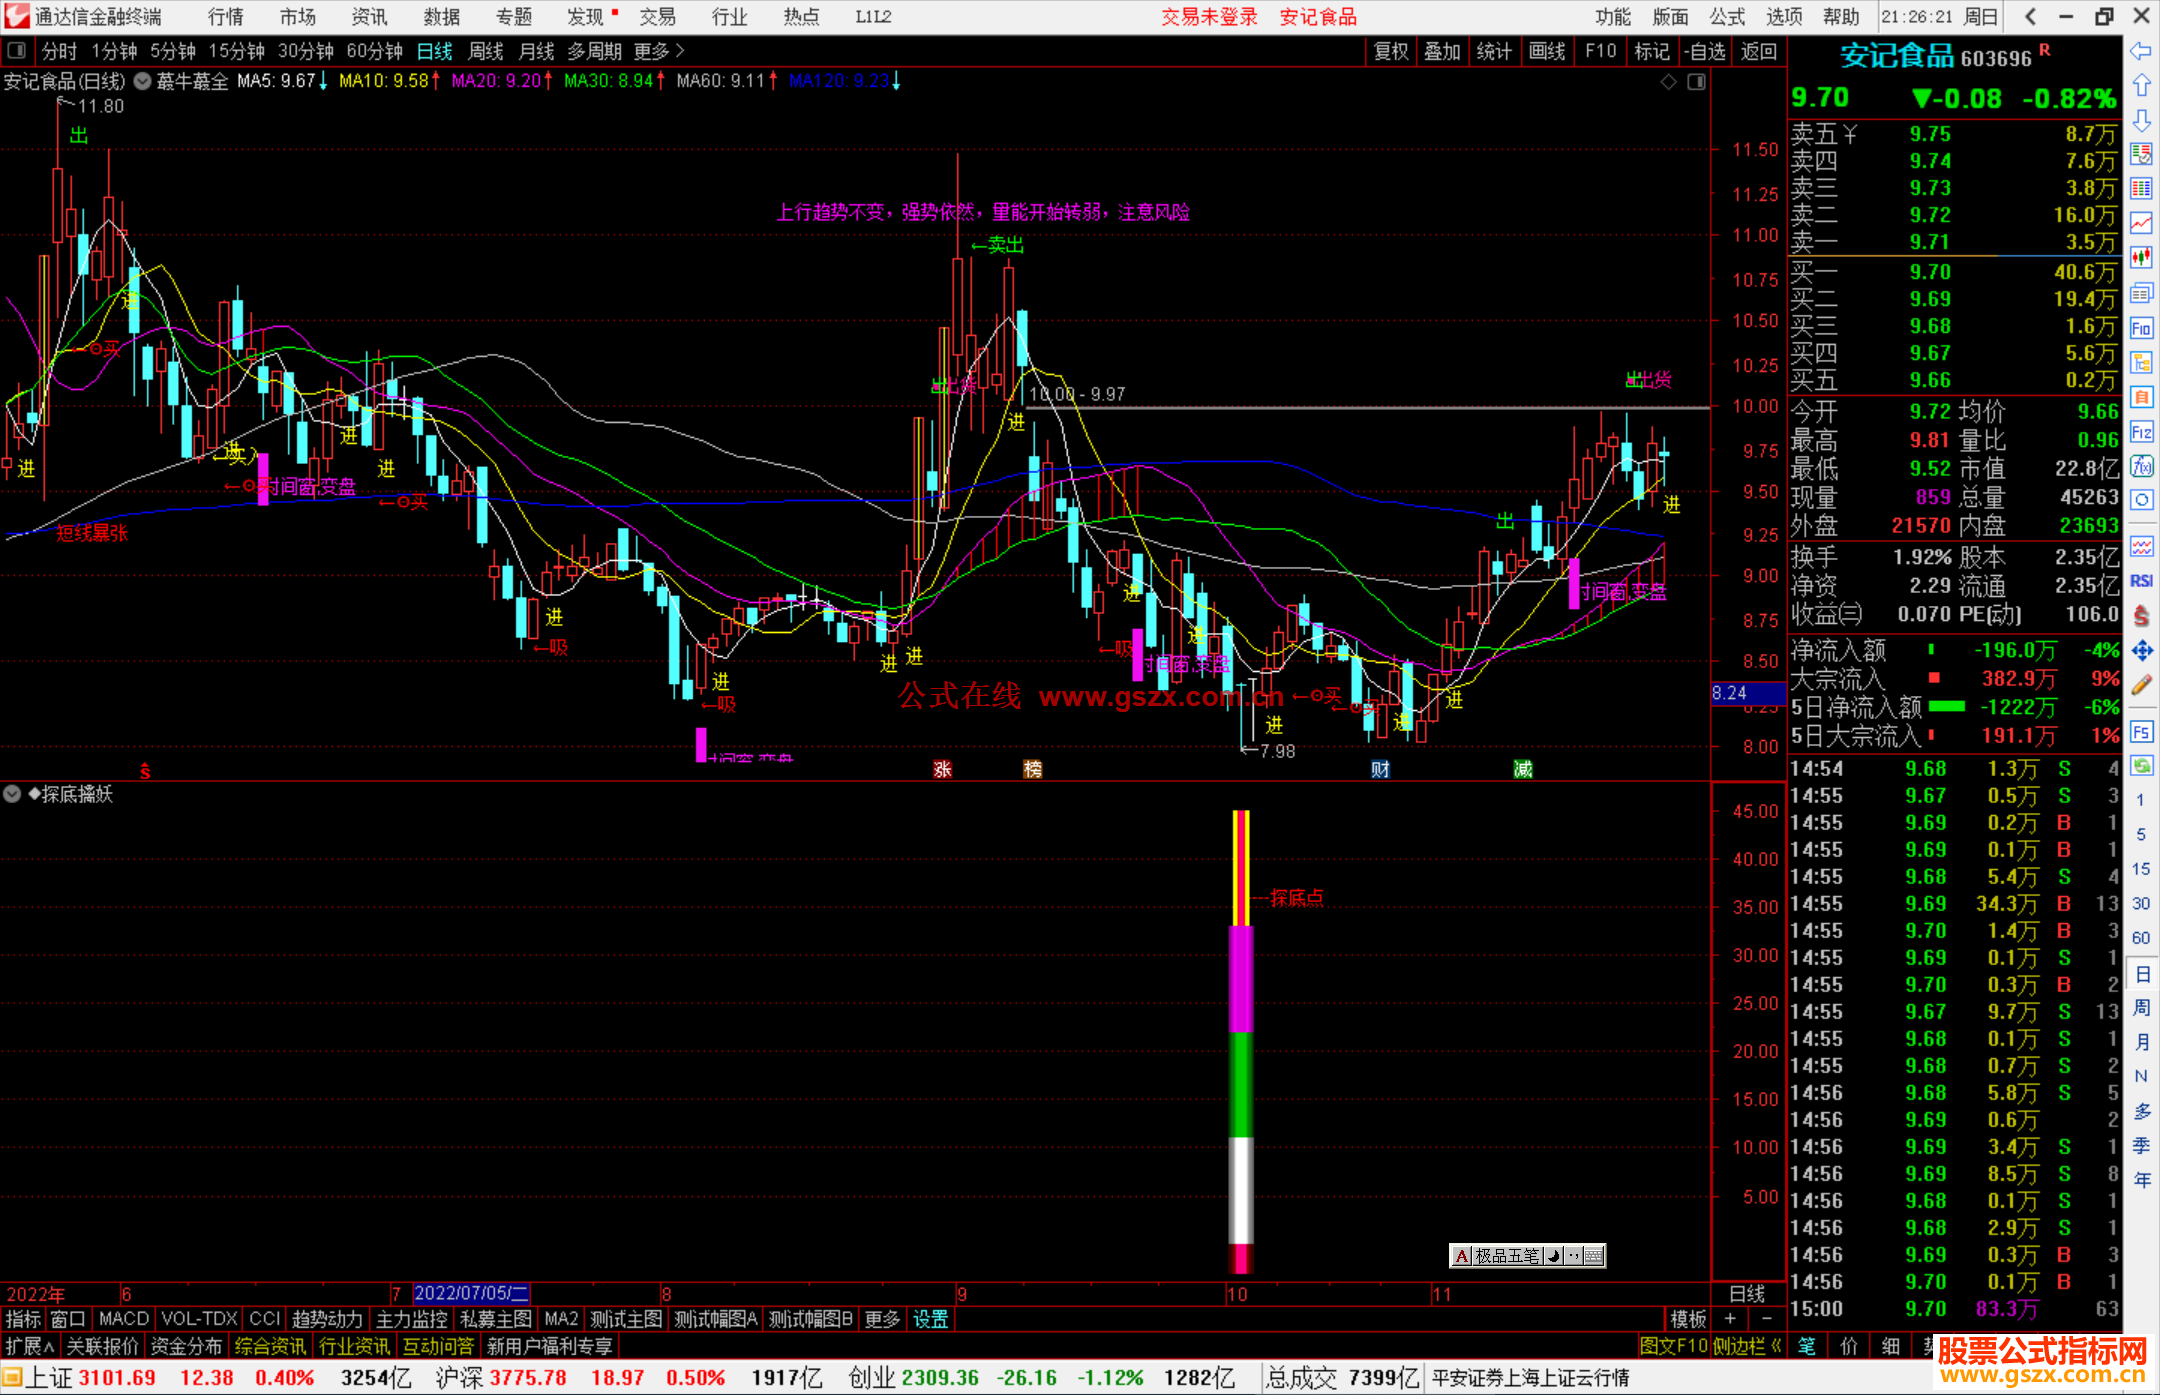This screenshot has height=1395, width=2160.
Task: Expand the 更多 period dropdown
Action: click(x=659, y=51)
